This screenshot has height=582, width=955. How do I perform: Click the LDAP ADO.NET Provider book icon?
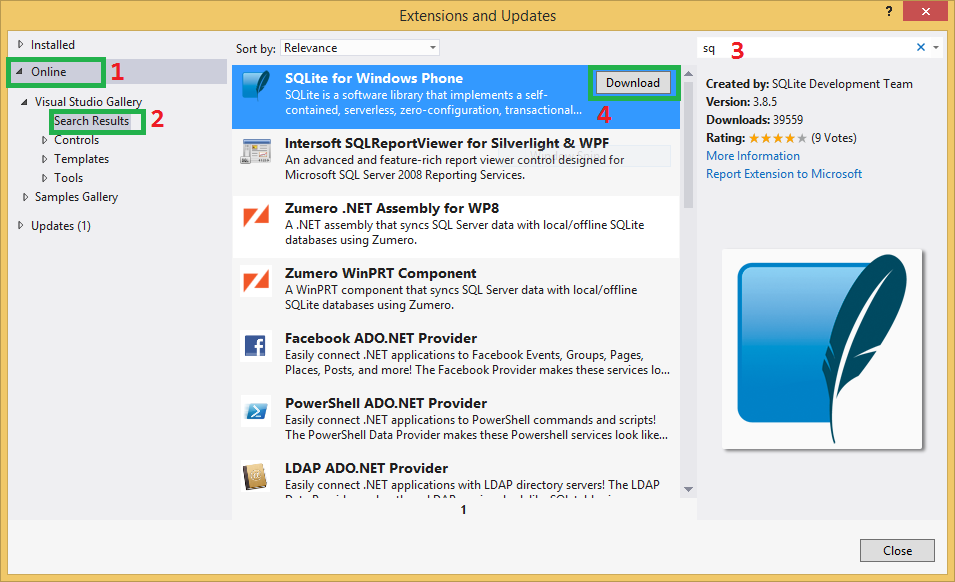point(256,476)
